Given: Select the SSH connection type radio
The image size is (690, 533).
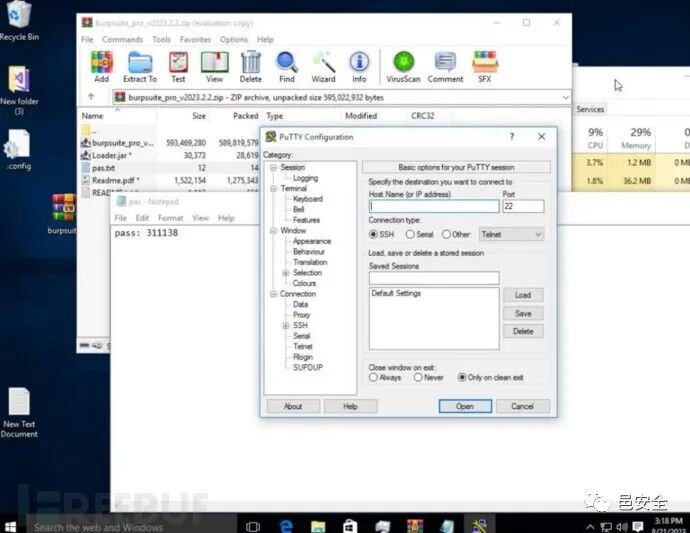Looking at the screenshot, I should pos(374,234).
